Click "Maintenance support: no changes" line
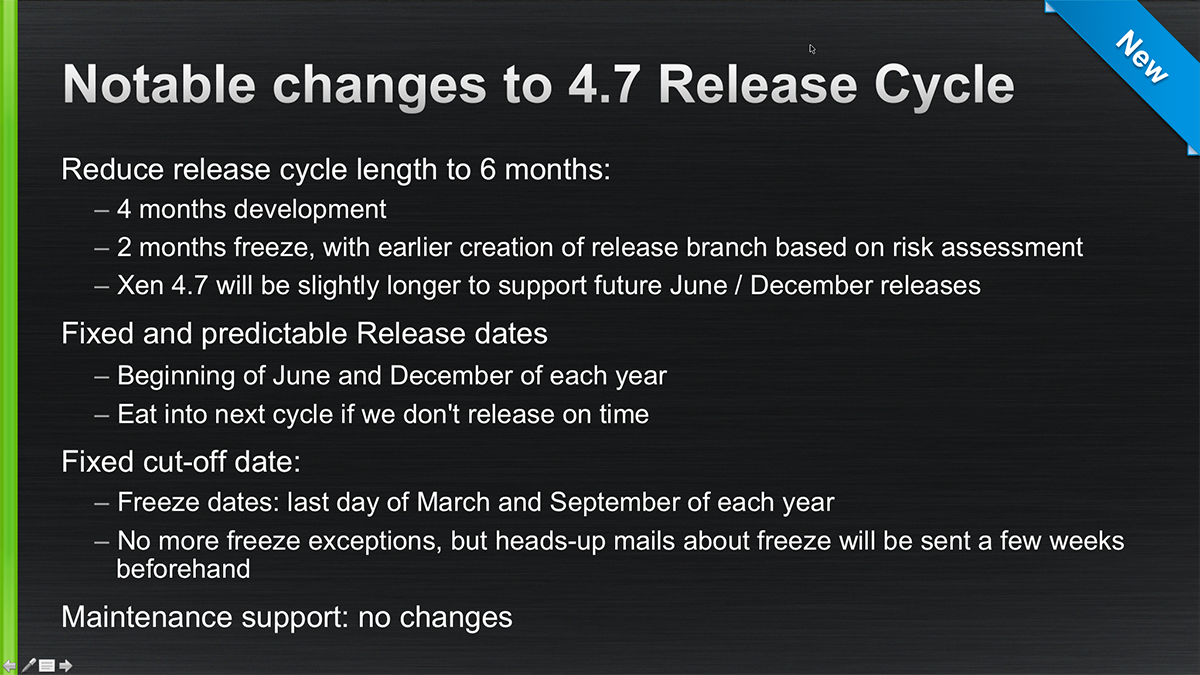The width and height of the screenshot is (1200, 675). 287,617
